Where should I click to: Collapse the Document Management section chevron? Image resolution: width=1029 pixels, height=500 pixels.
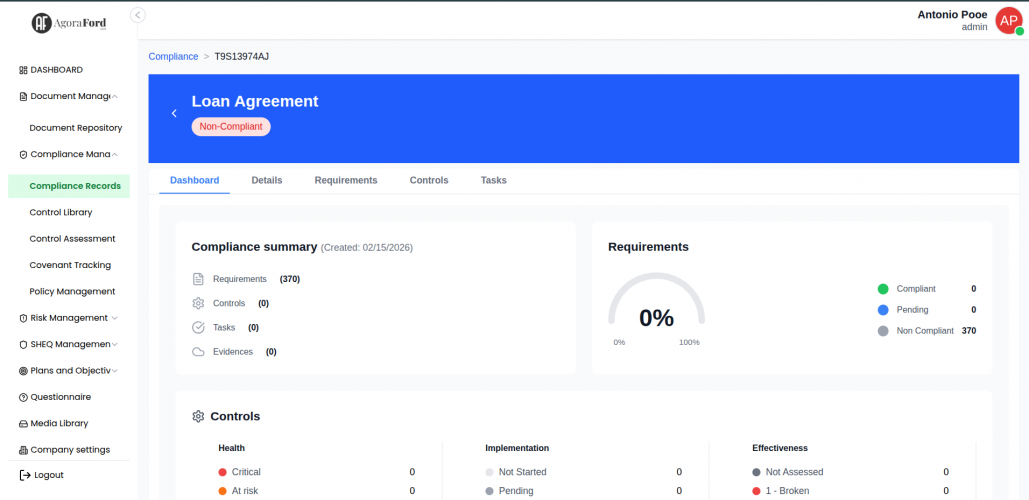(115, 96)
